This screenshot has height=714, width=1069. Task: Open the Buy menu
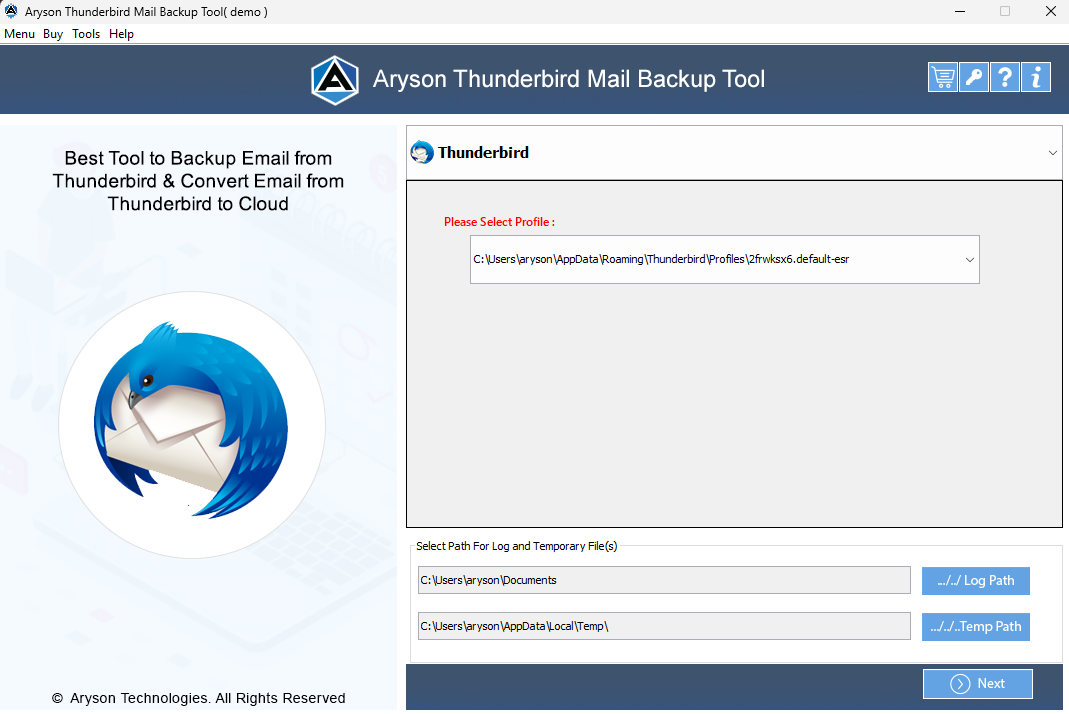52,34
